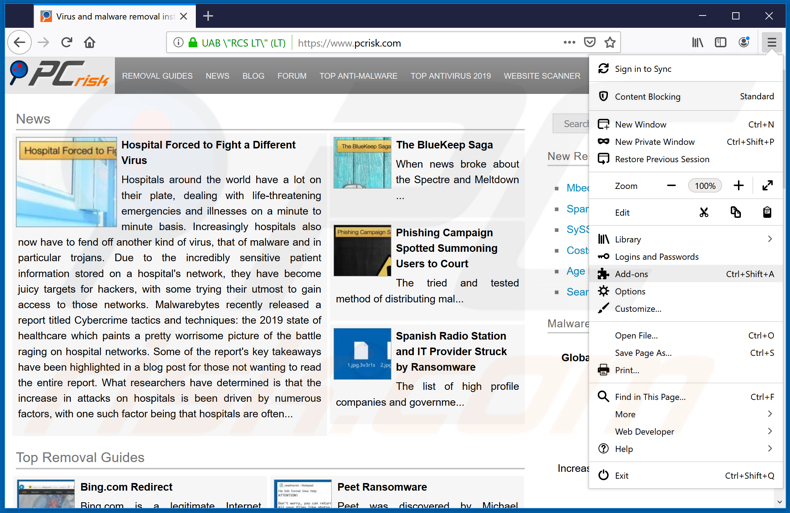Expand the More submenu
Viewport: 790px width, 513px height.
click(x=685, y=415)
